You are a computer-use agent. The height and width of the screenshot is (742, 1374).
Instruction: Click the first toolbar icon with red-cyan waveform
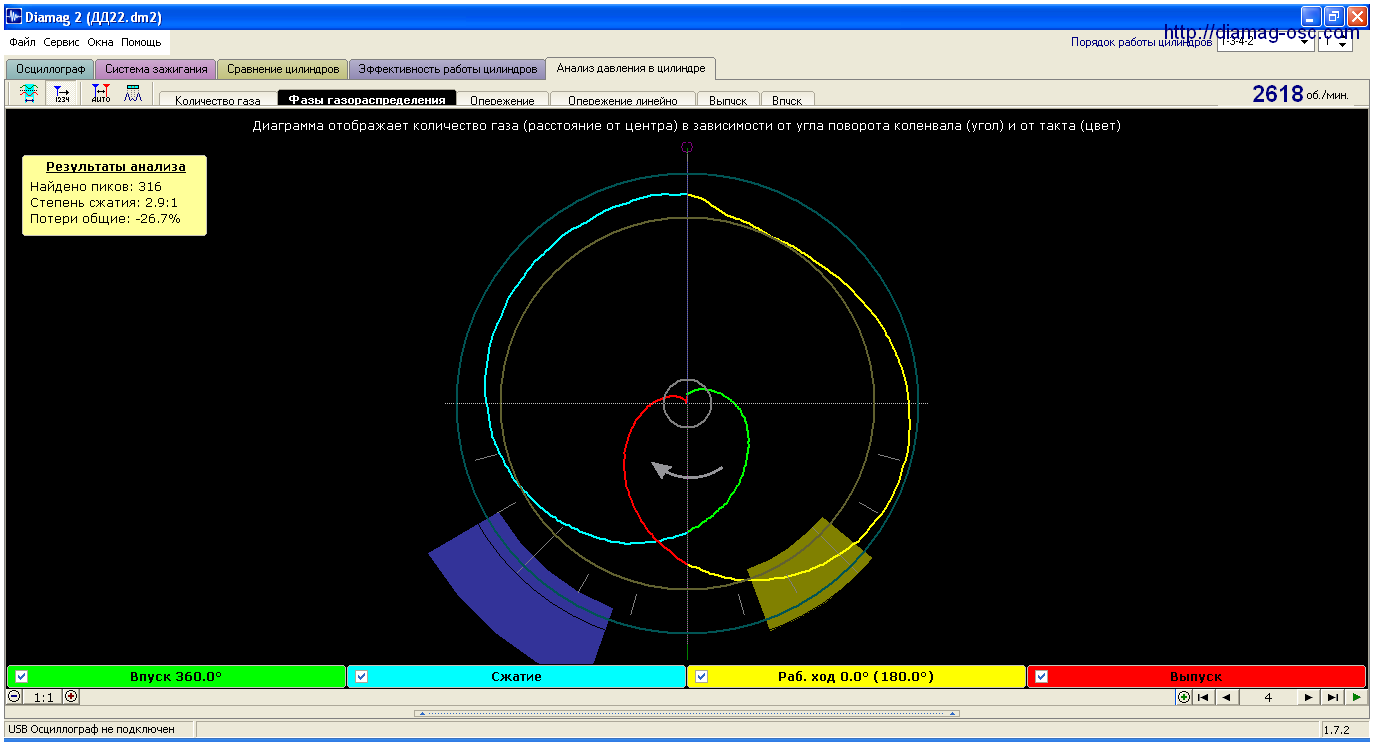29,93
